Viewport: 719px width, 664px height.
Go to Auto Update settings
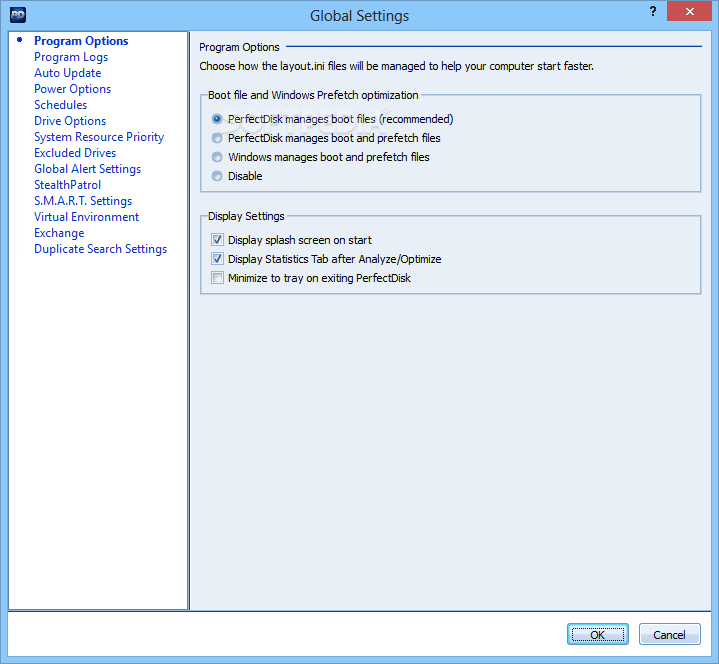(67, 73)
